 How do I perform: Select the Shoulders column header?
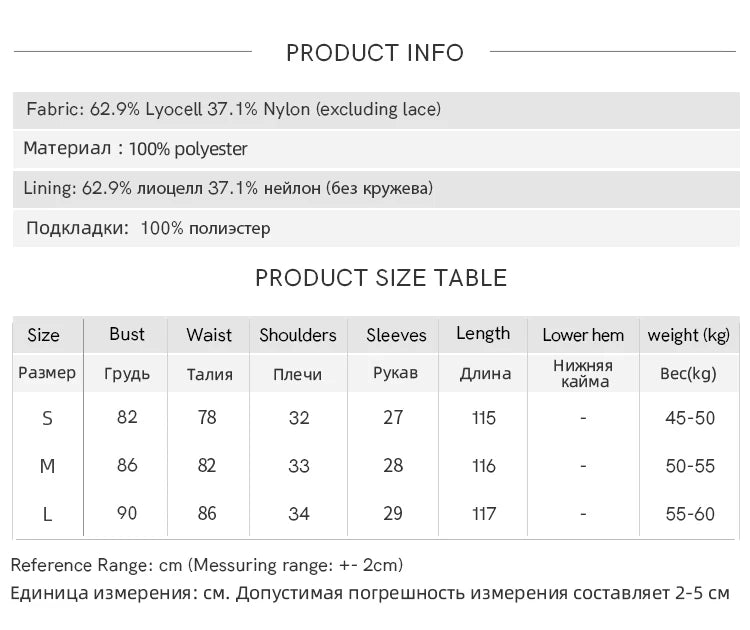pos(298,335)
